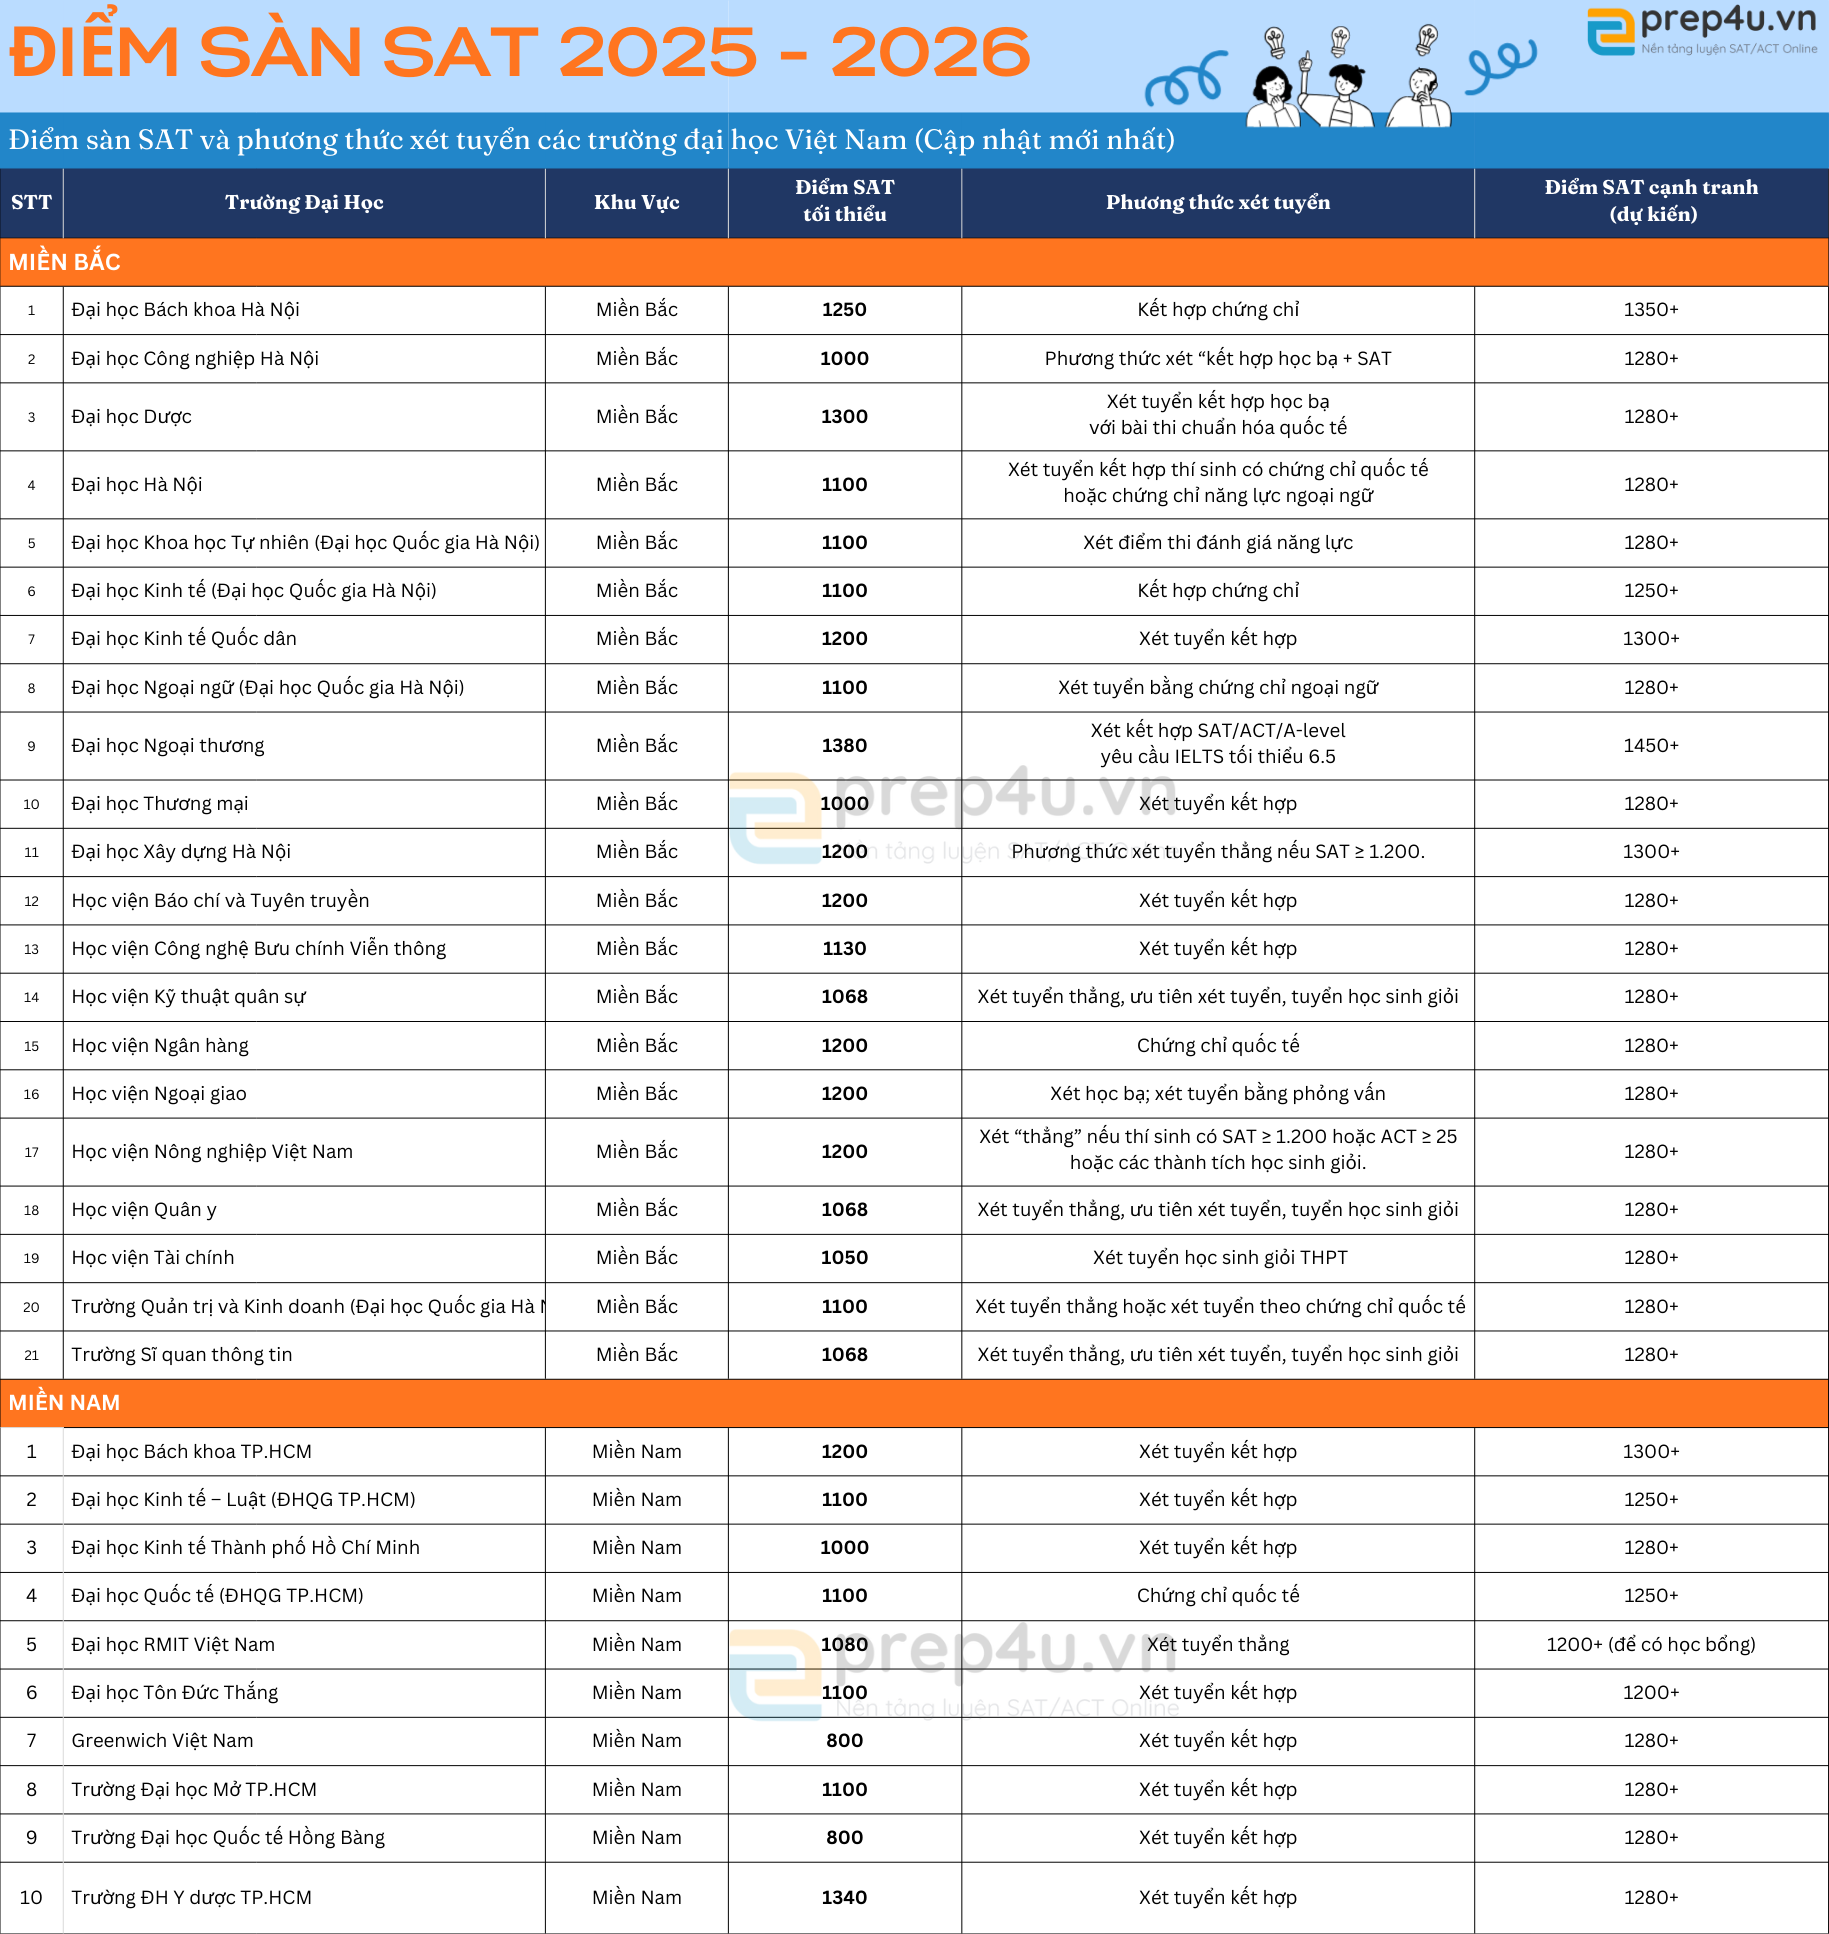The image size is (1829, 1934).
Task: Click the Phương thức xét tuyển column header
Action: (x=1217, y=202)
